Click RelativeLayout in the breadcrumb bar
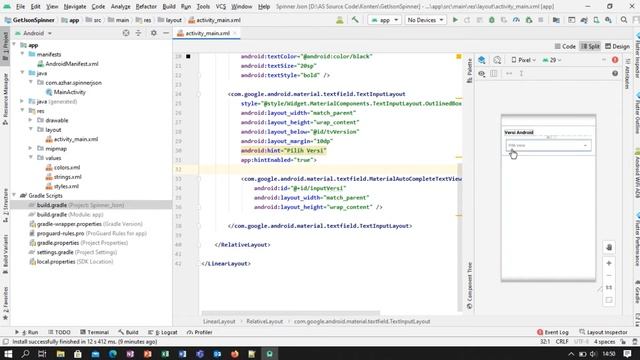Screen dimensions: 640x360 tap(264, 322)
